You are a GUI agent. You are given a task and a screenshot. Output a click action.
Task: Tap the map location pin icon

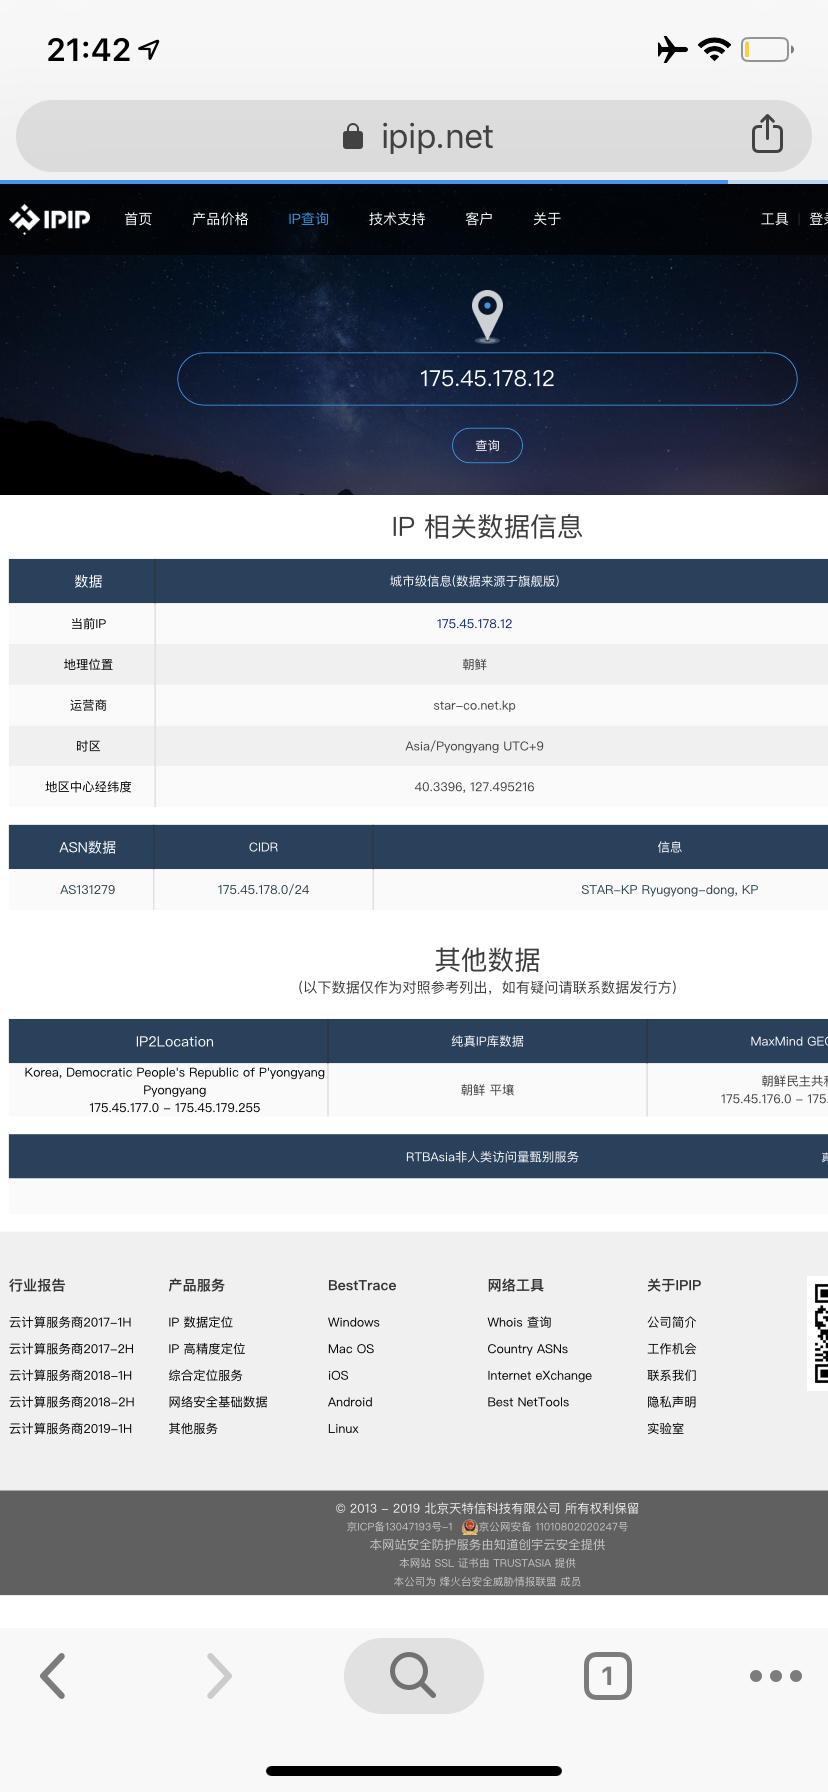[x=487, y=315]
